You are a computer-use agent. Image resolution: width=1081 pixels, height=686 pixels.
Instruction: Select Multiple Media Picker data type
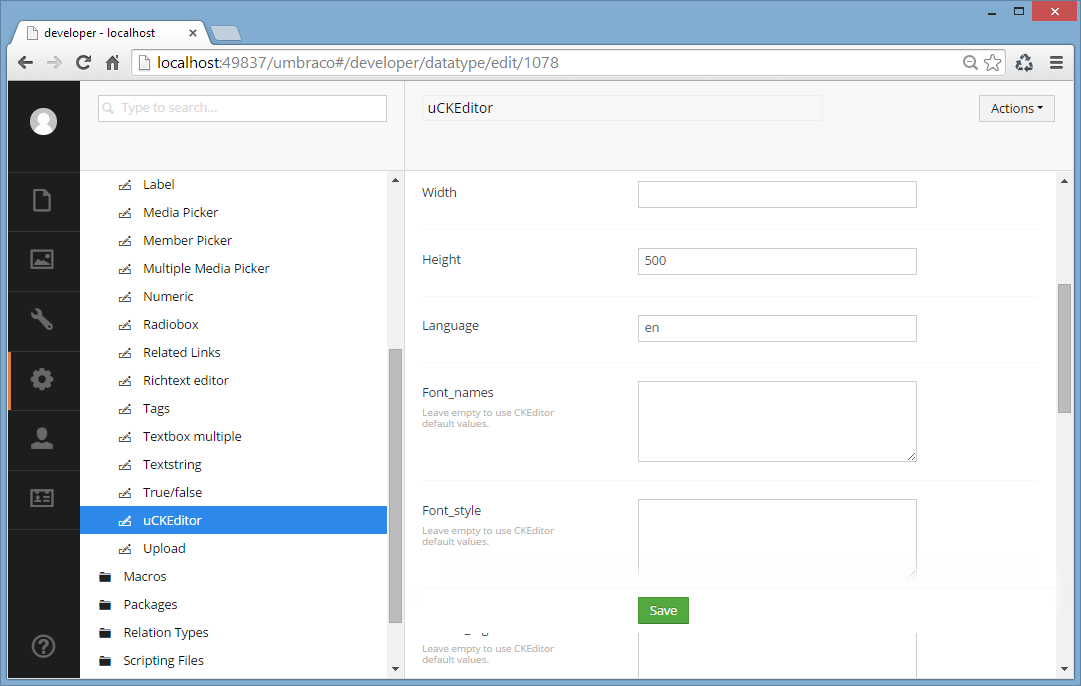(x=206, y=269)
